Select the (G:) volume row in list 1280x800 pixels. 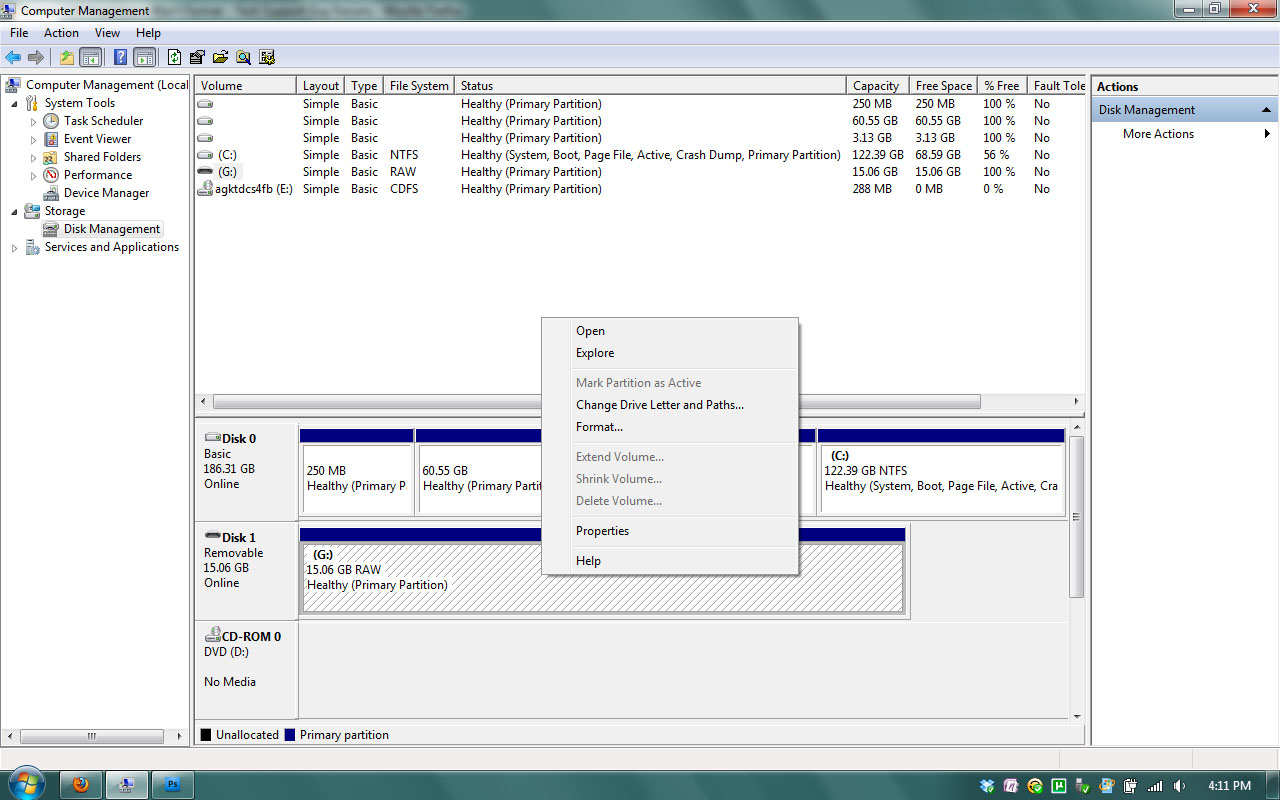[x=640, y=172]
